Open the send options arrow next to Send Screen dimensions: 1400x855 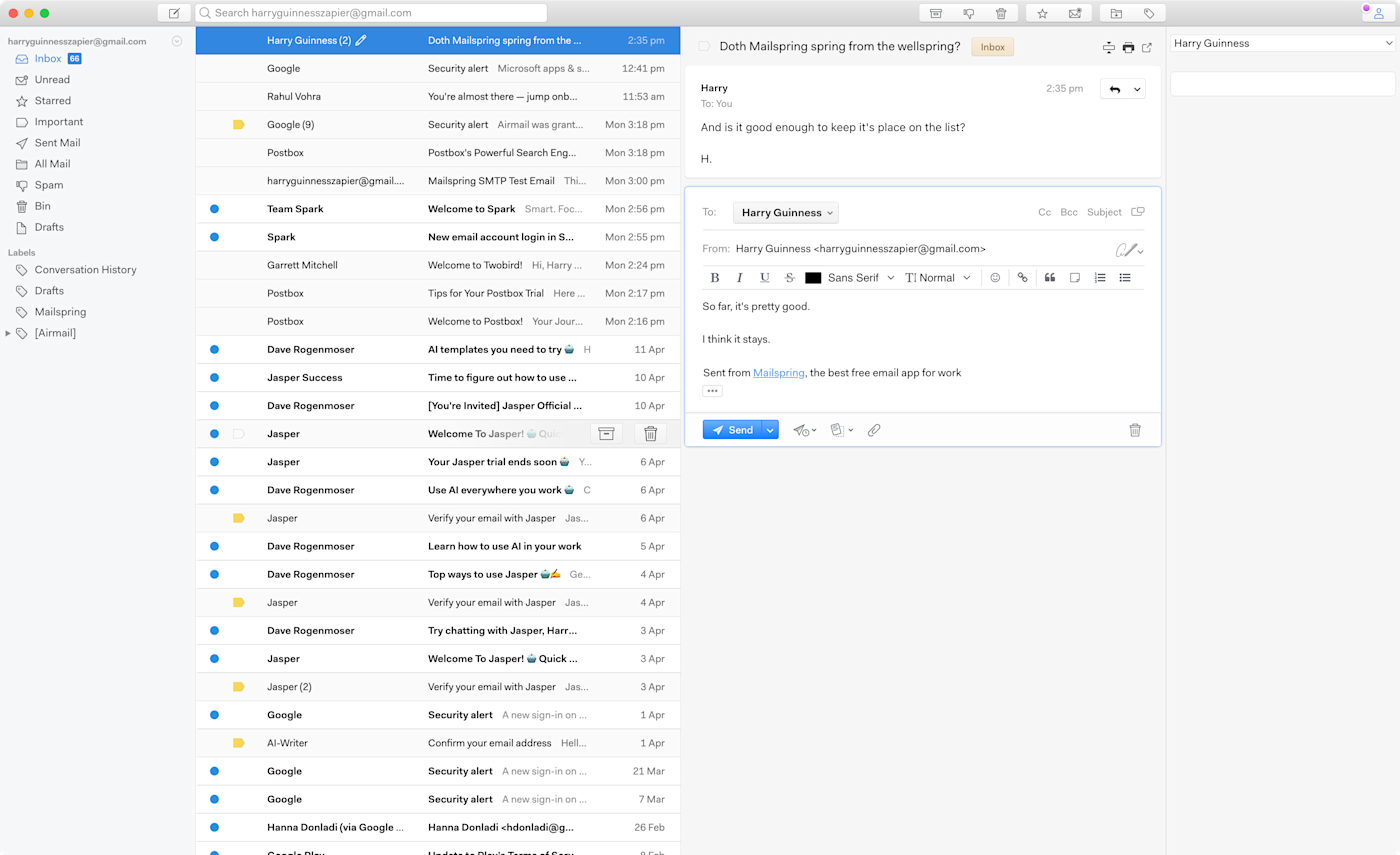tap(770, 430)
